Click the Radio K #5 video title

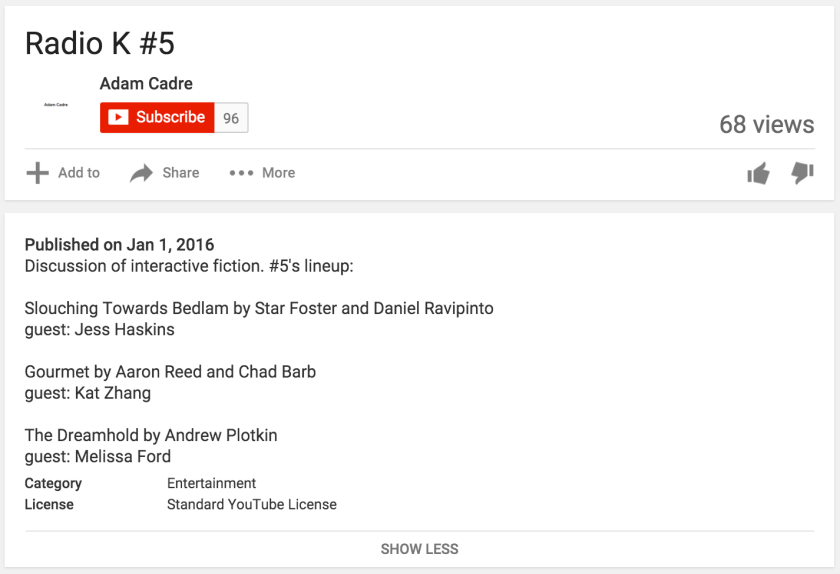coord(100,44)
